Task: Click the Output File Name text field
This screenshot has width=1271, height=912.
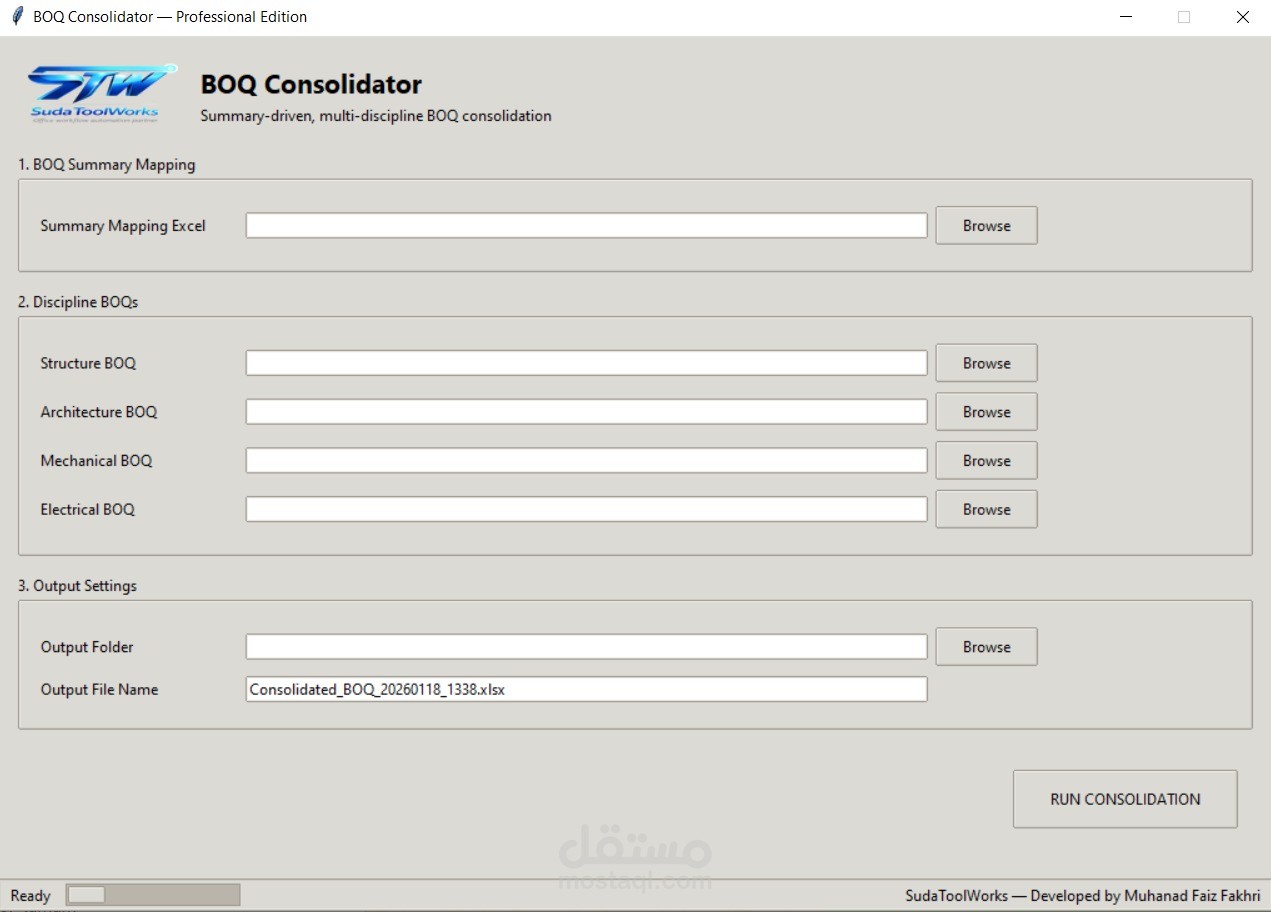Action: coord(586,689)
